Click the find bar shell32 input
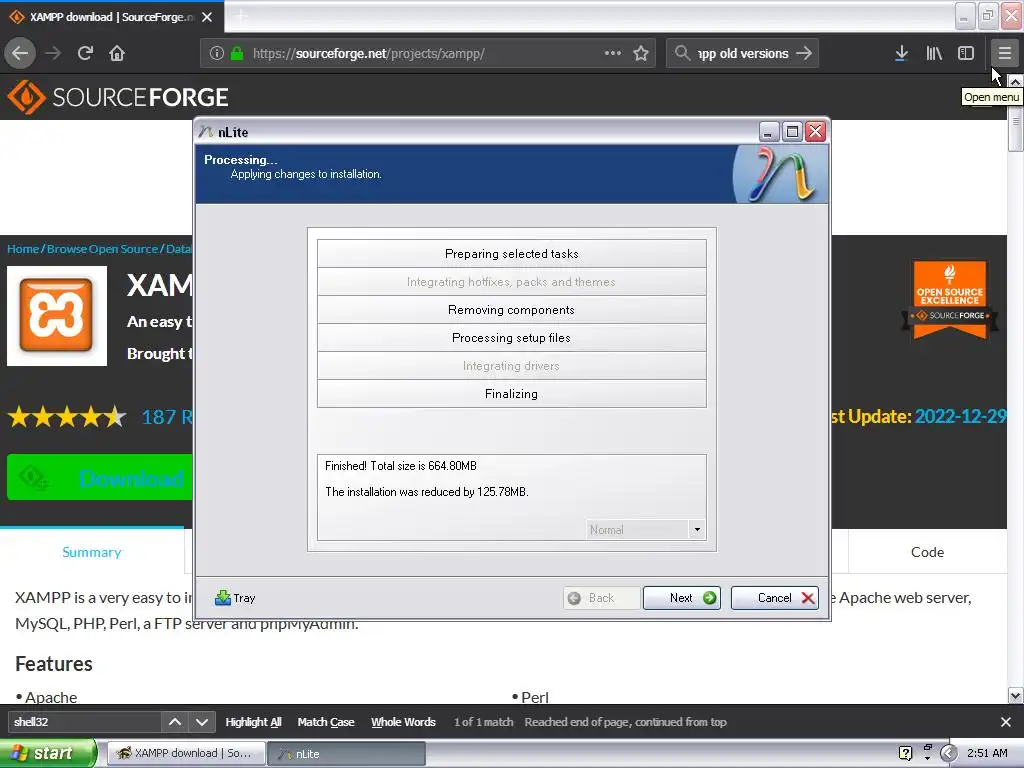The width and height of the screenshot is (1024, 768). (84, 722)
